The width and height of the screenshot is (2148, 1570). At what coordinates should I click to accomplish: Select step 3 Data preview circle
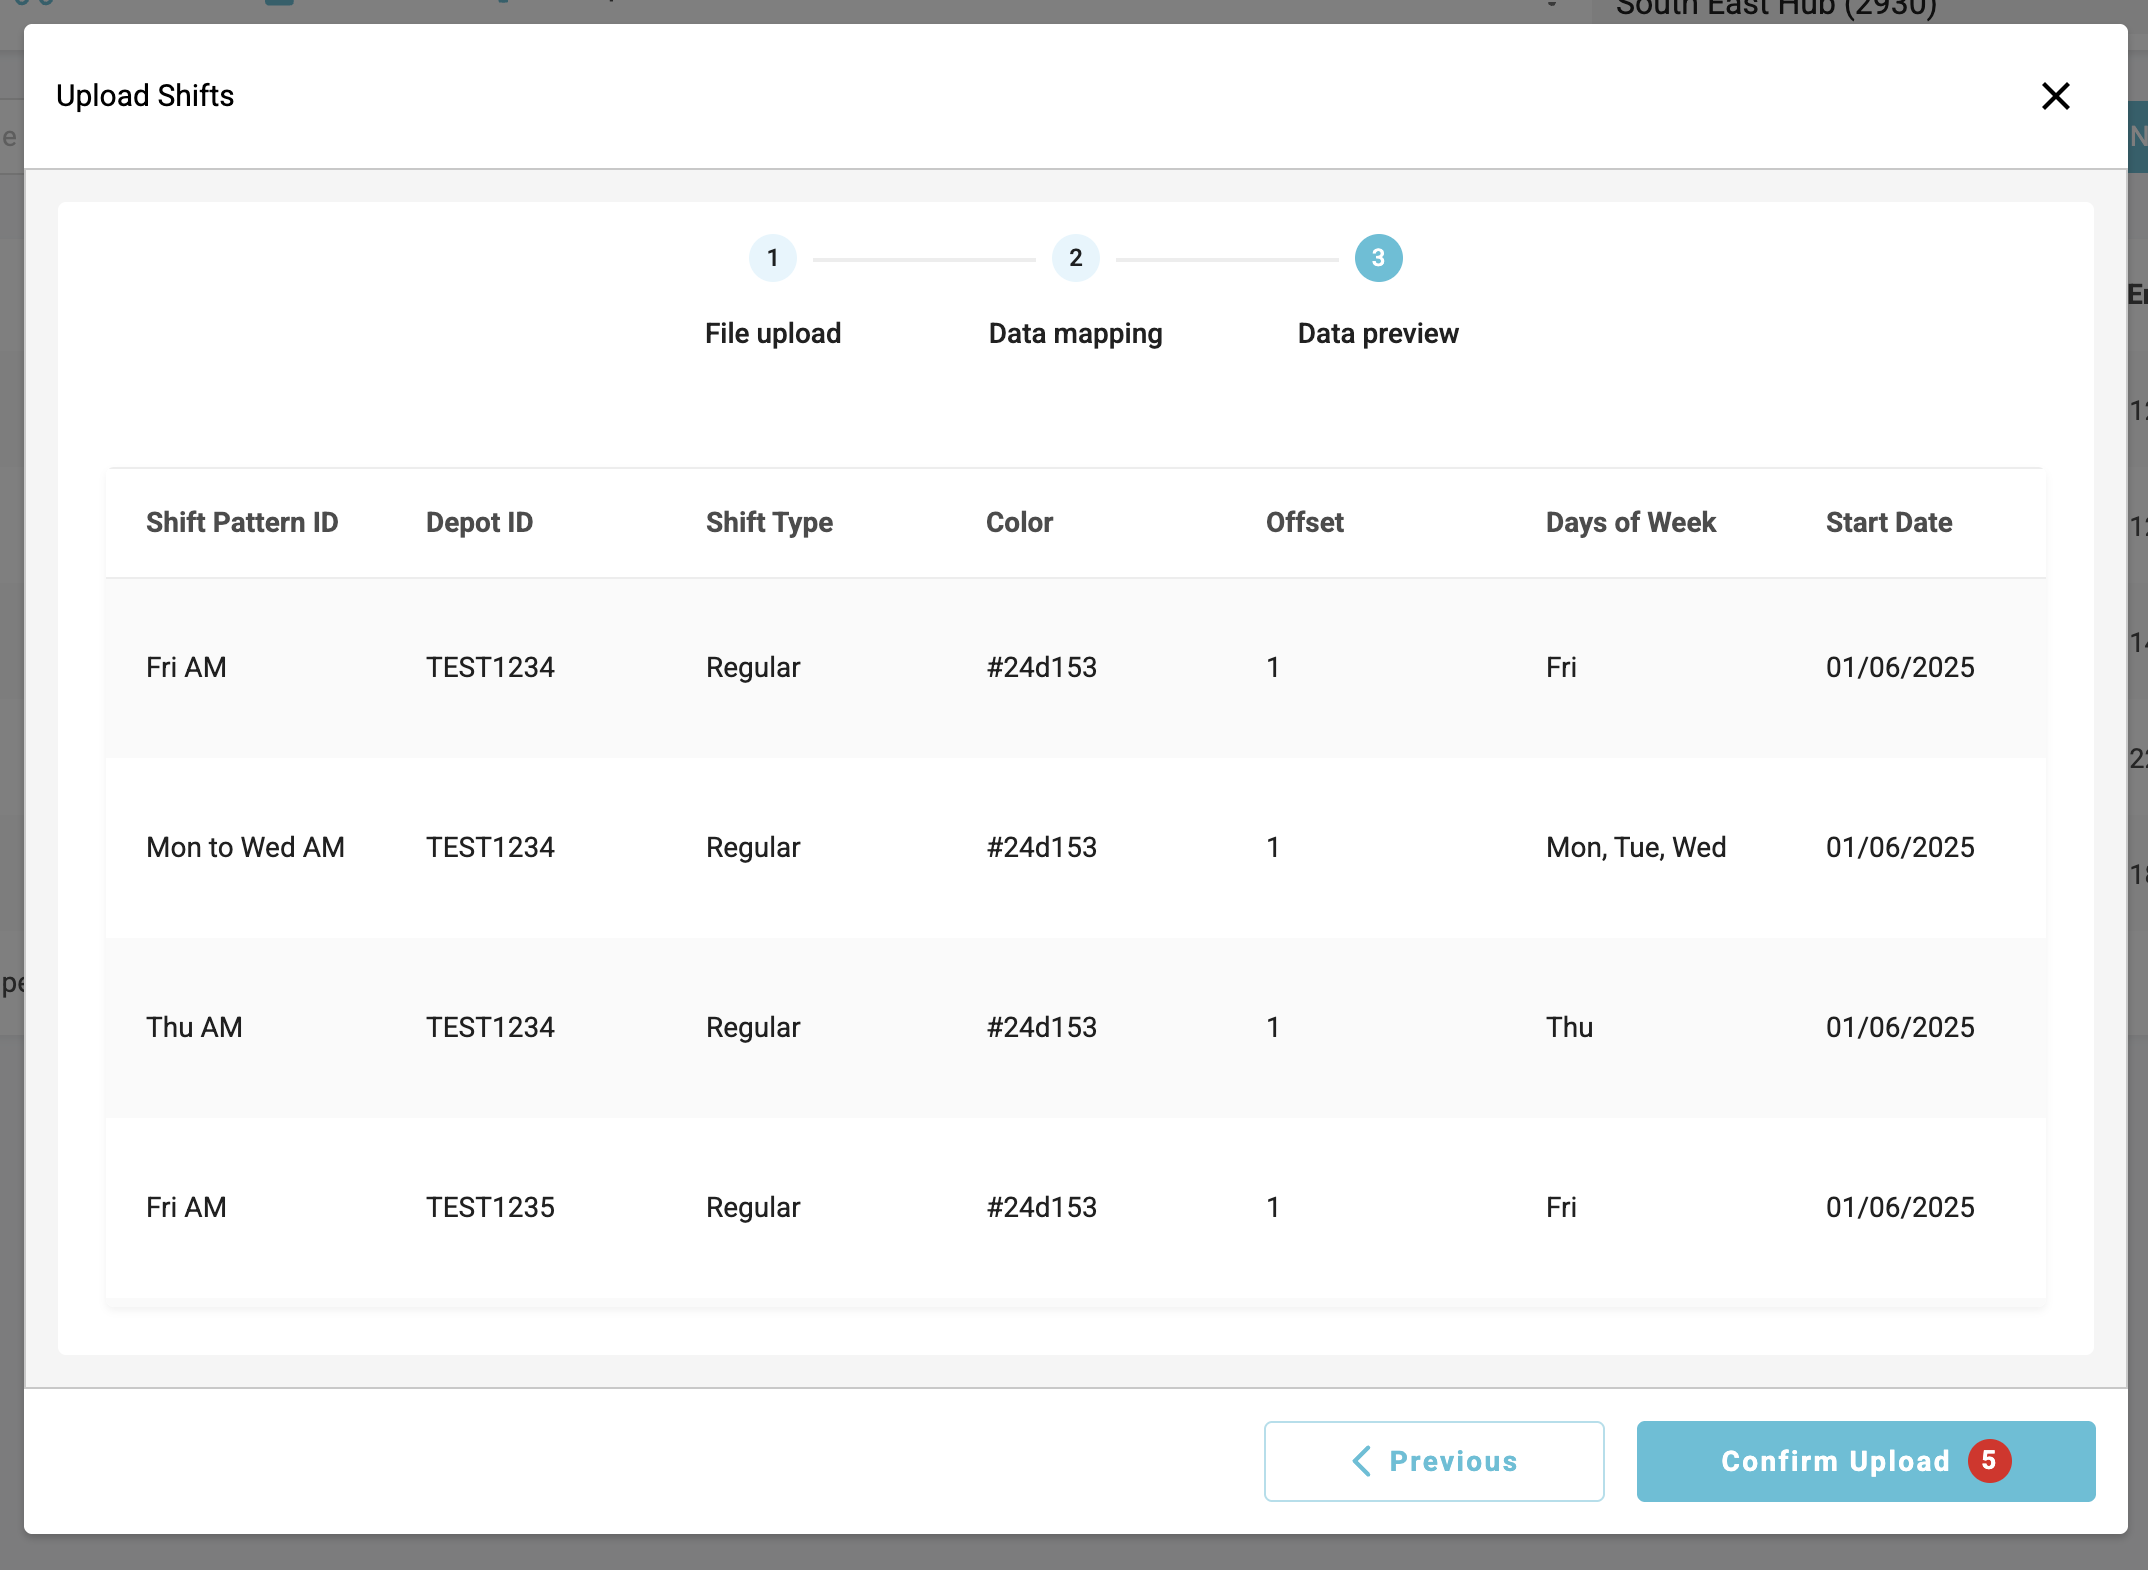click(1378, 258)
